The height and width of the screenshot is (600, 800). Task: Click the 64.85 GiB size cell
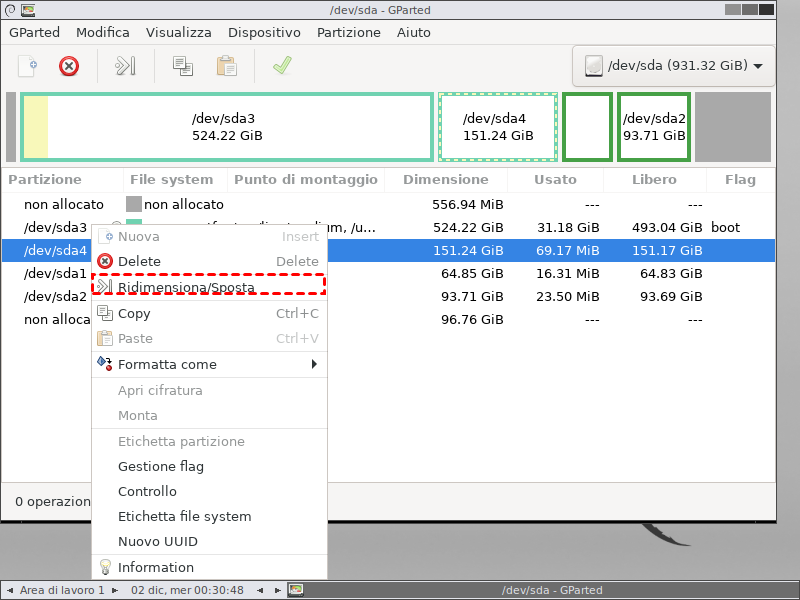click(x=472, y=273)
